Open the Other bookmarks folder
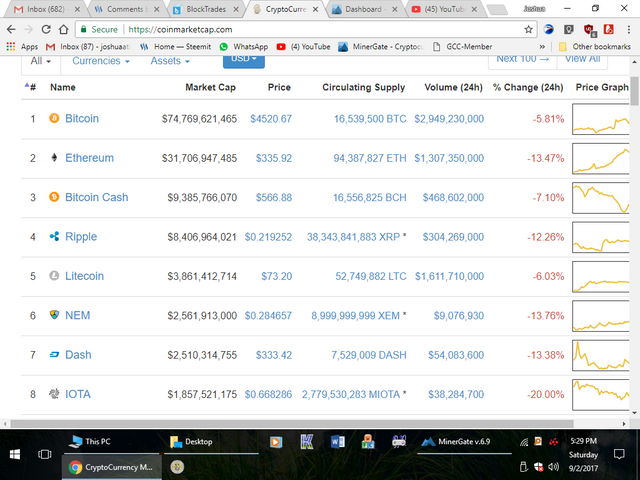Viewport: 640px width, 480px height. tap(595, 47)
